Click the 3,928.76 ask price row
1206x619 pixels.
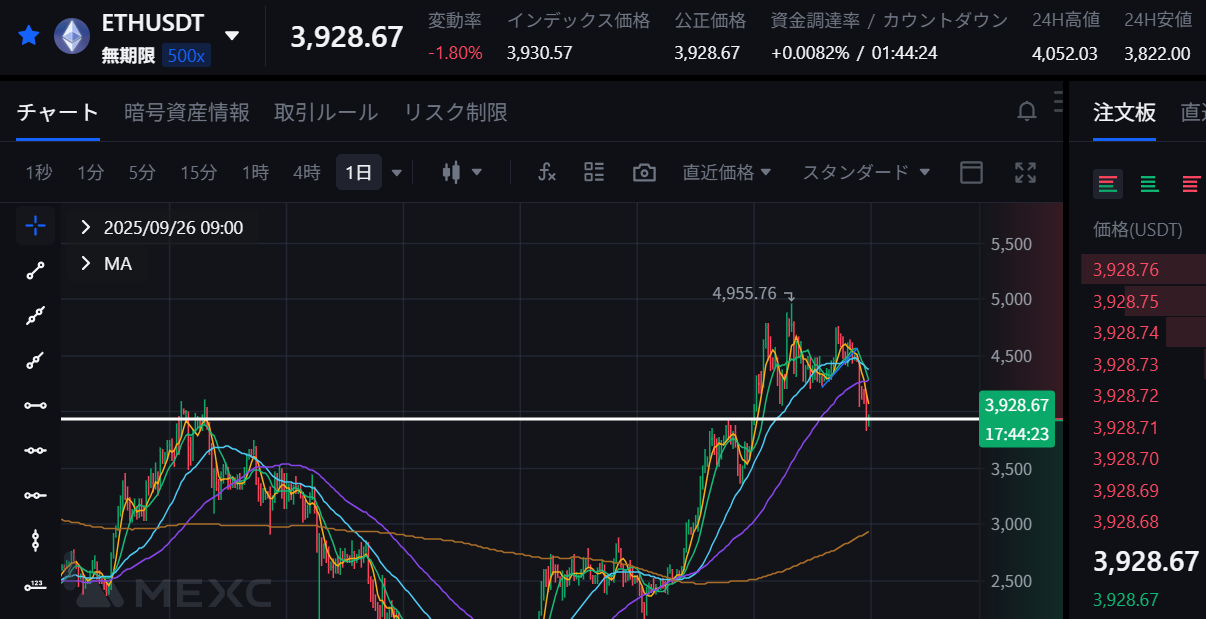pyautogui.click(x=1126, y=269)
